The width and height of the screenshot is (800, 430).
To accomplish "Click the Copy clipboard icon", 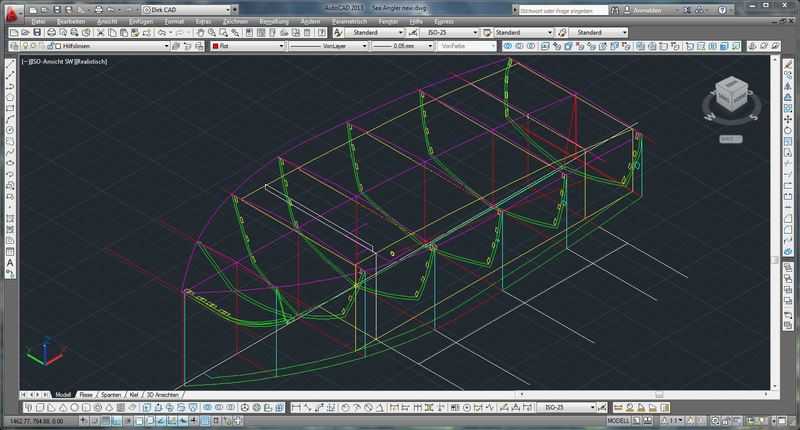I will click(x=112, y=33).
